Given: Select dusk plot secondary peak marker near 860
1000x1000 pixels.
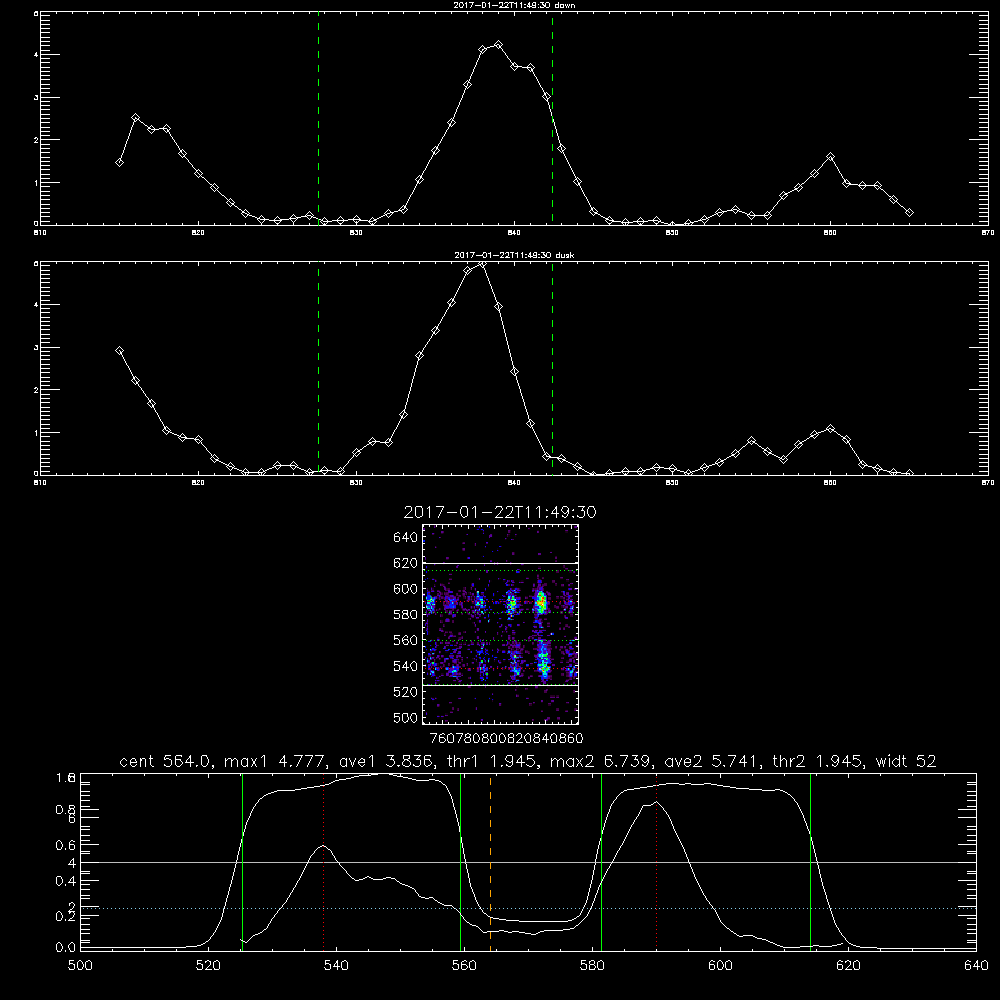Looking at the screenshot, I should 830,429.
